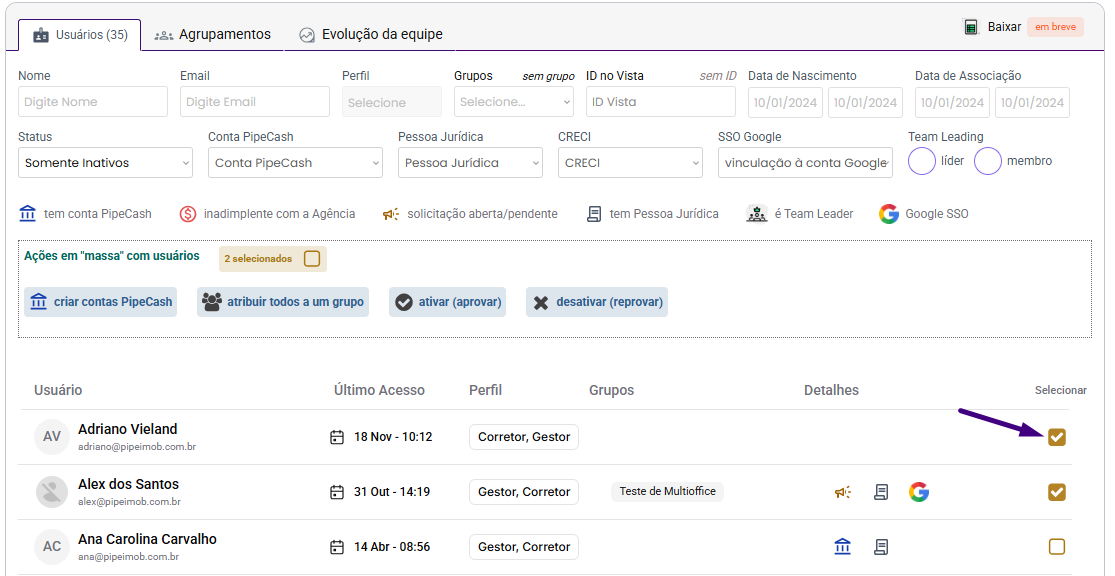Toggle the 'sem grupo' filter

548,76
